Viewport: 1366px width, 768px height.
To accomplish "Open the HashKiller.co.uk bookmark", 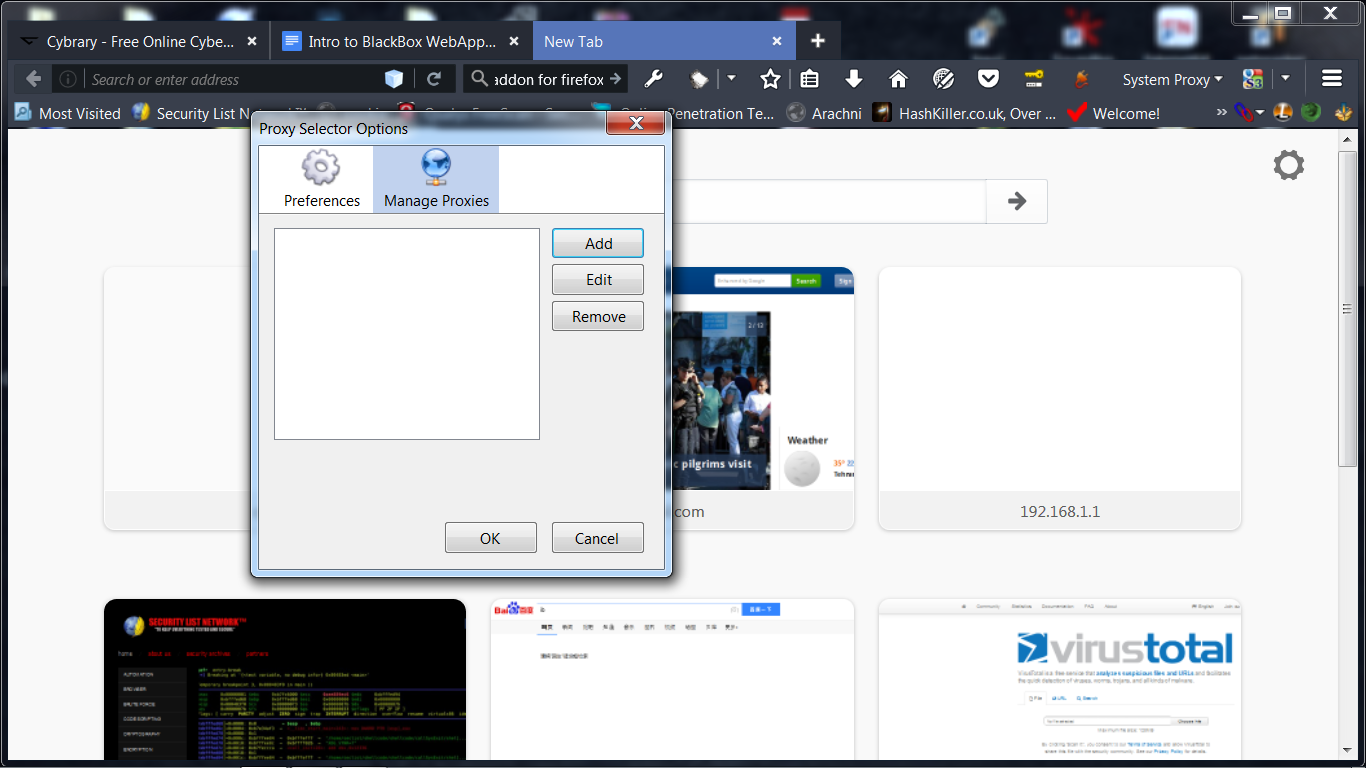I will point(965,113).
